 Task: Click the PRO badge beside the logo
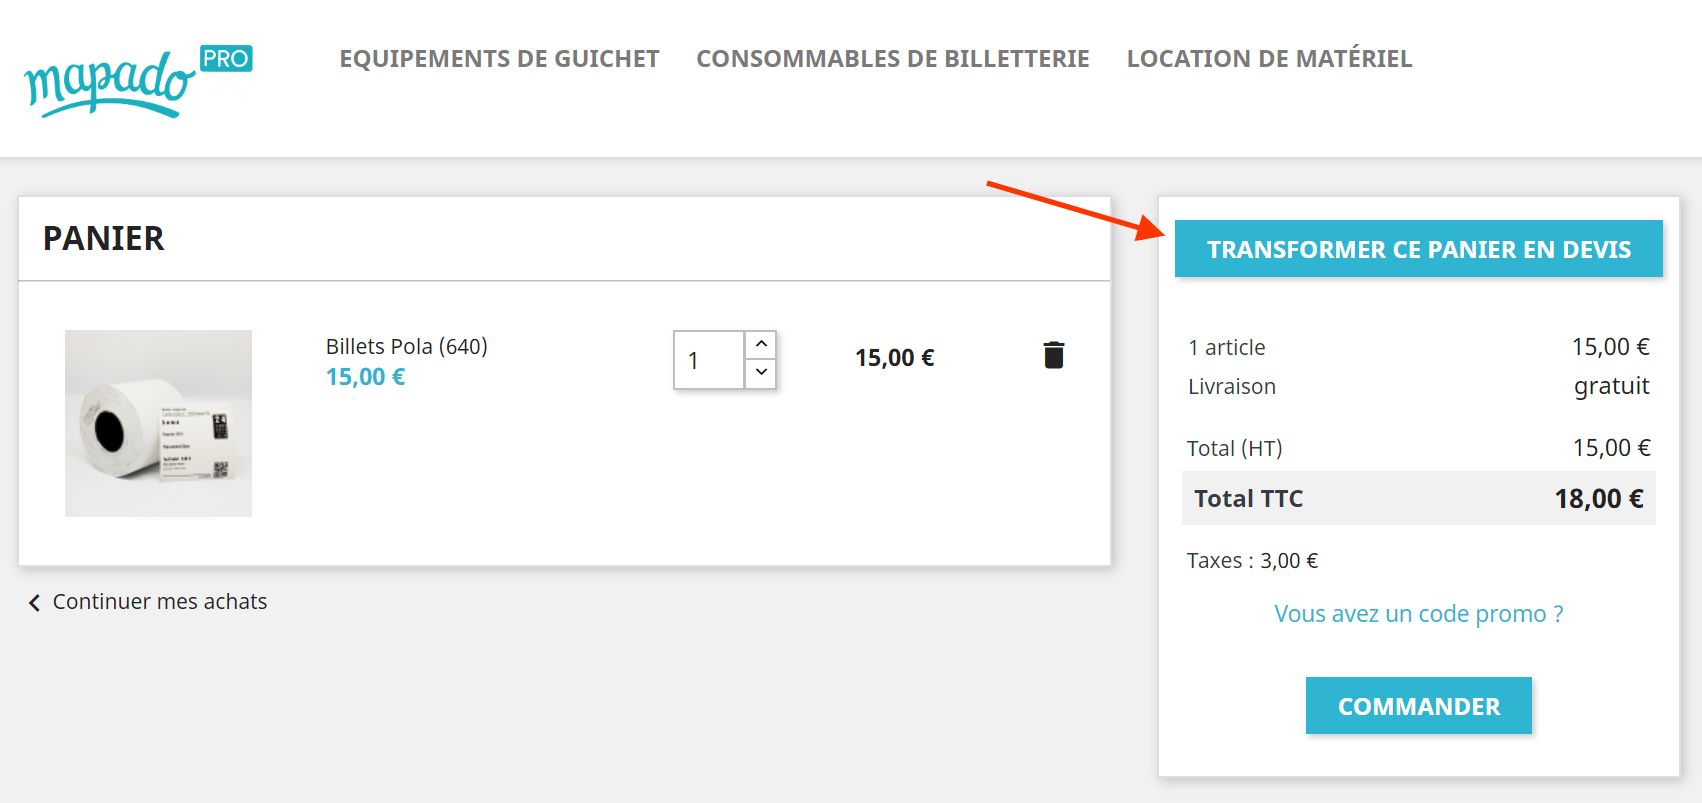point(226,59)
